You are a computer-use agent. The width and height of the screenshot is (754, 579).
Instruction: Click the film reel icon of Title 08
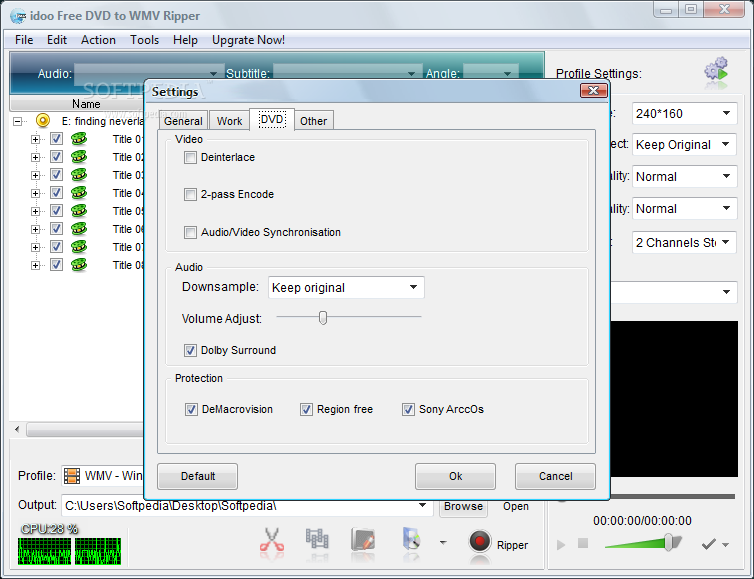click(x=79, y=265)
